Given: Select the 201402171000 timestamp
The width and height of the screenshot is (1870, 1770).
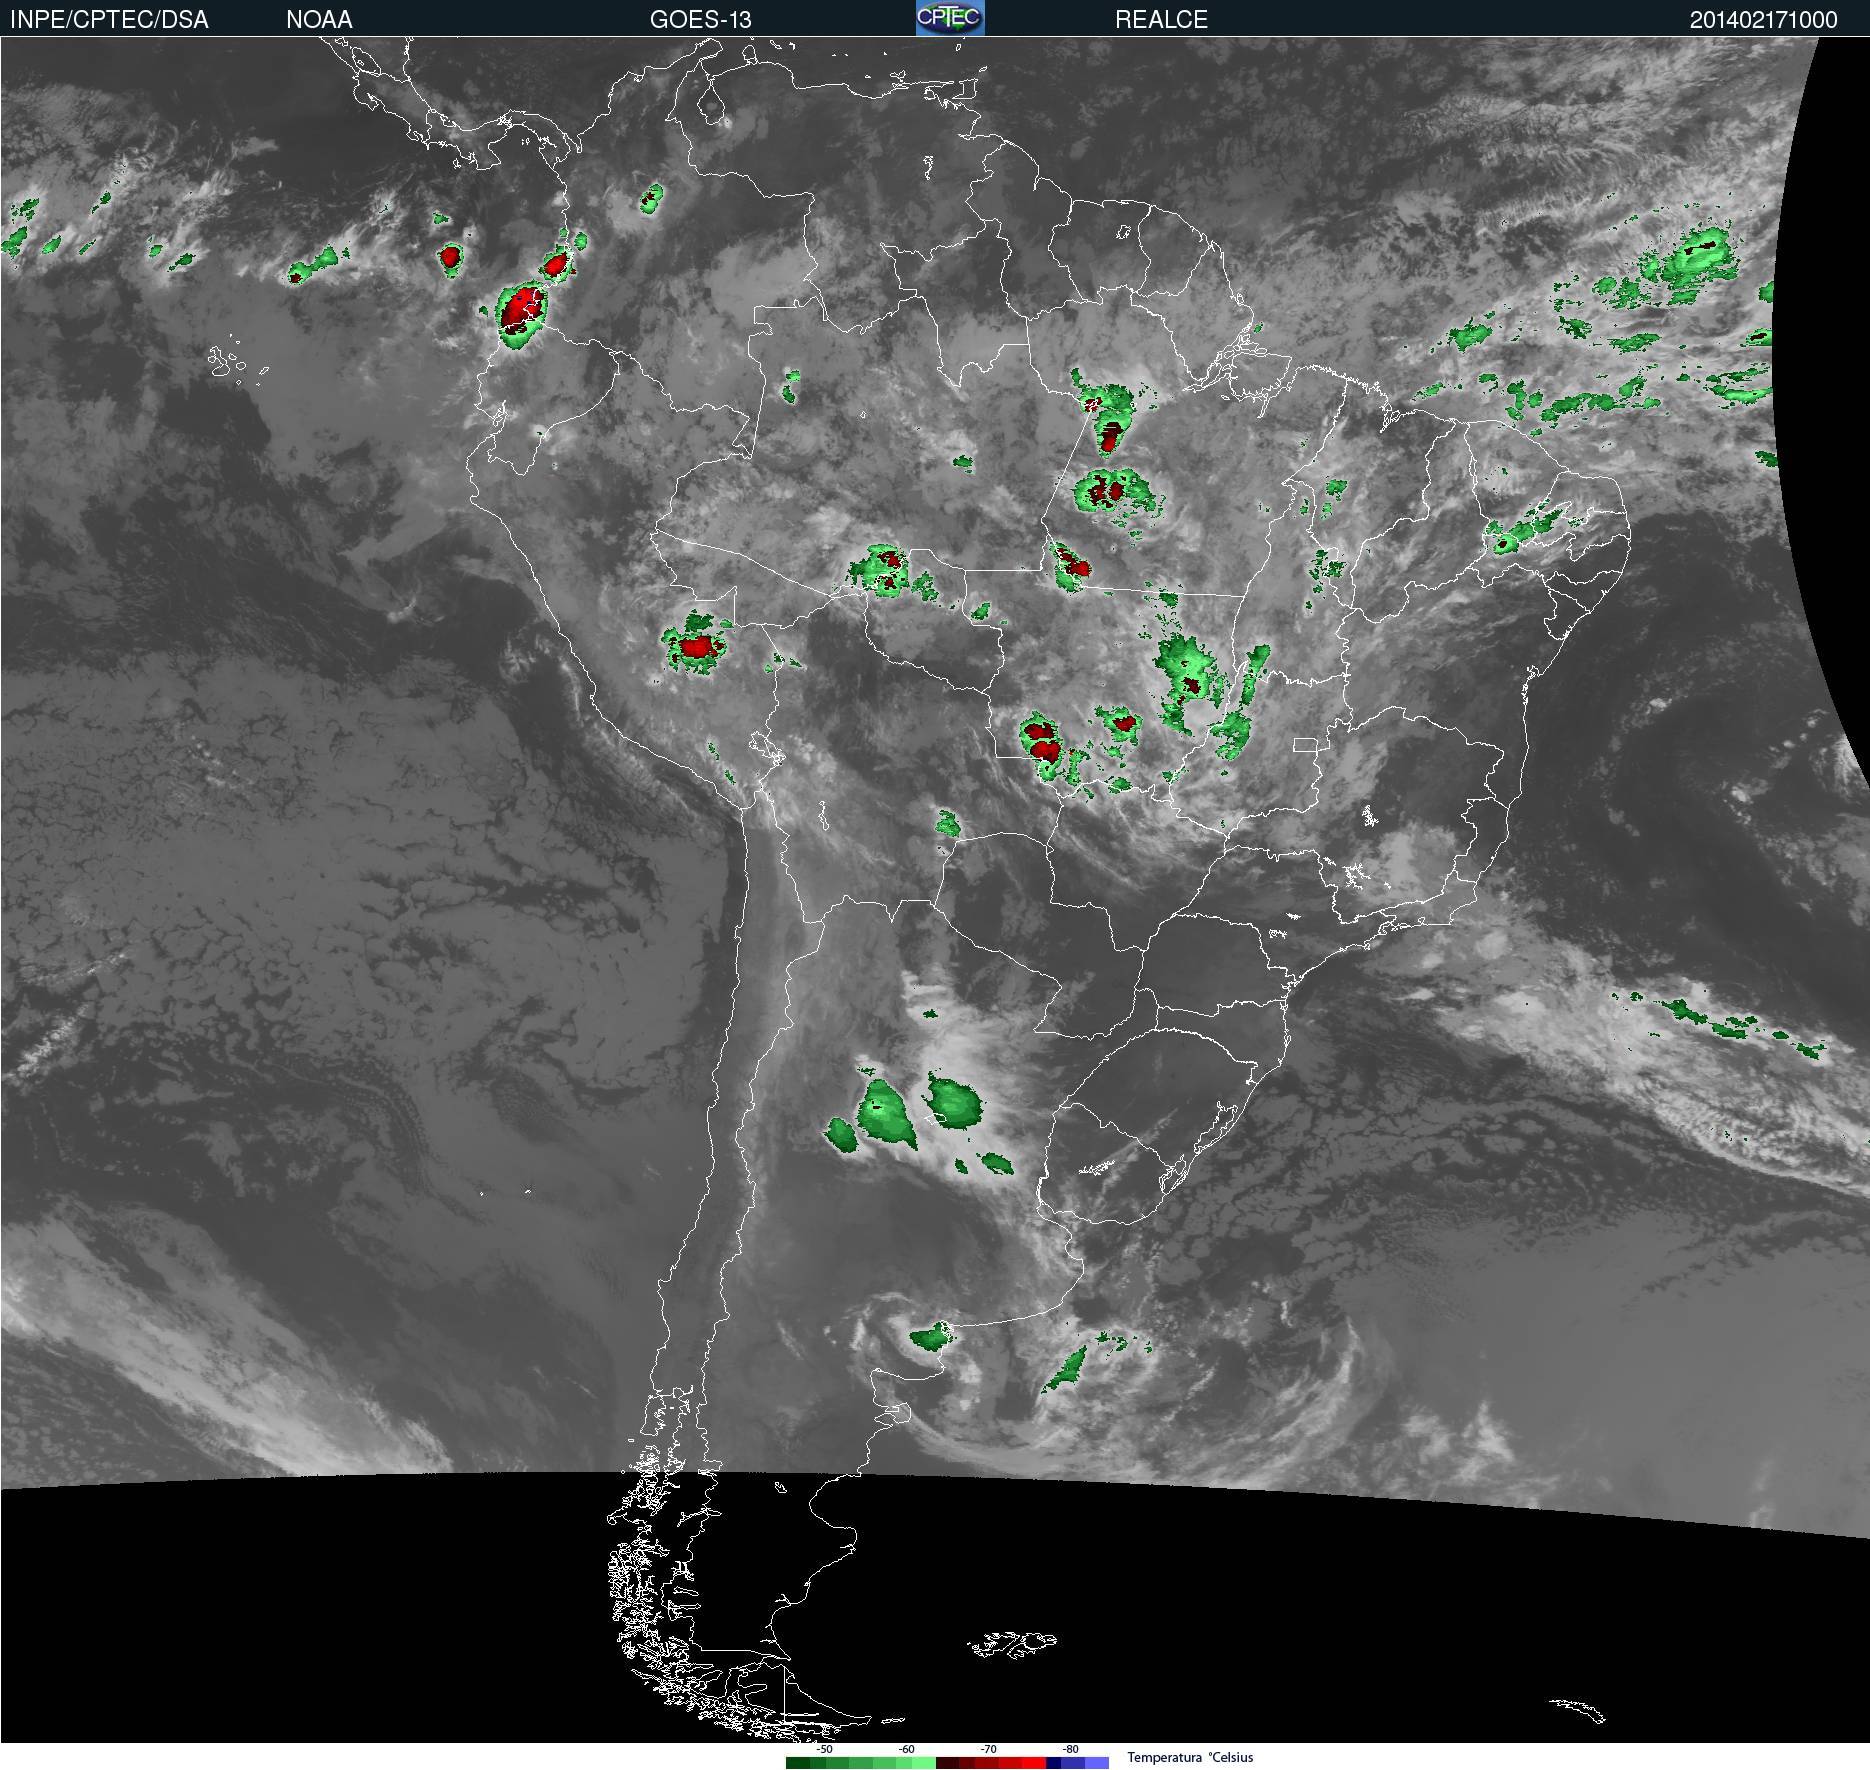Looking at the screenshot, I should 1763,19.
